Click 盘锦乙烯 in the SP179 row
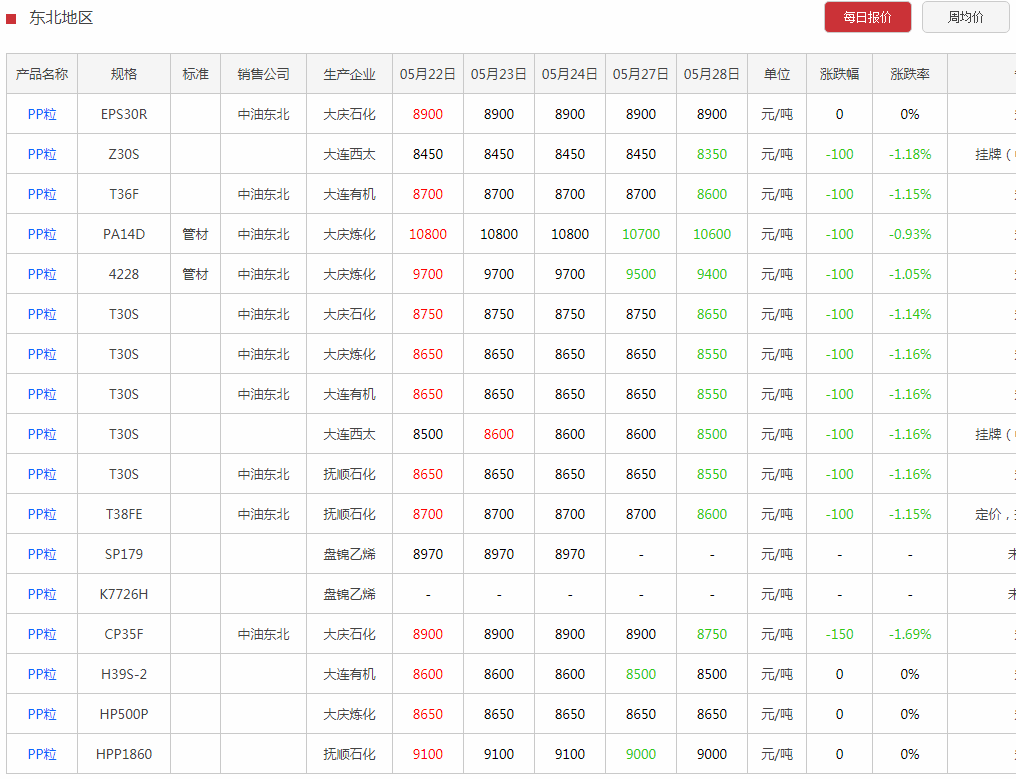This screenshot has width=1016, height=779. coord(349,554)
